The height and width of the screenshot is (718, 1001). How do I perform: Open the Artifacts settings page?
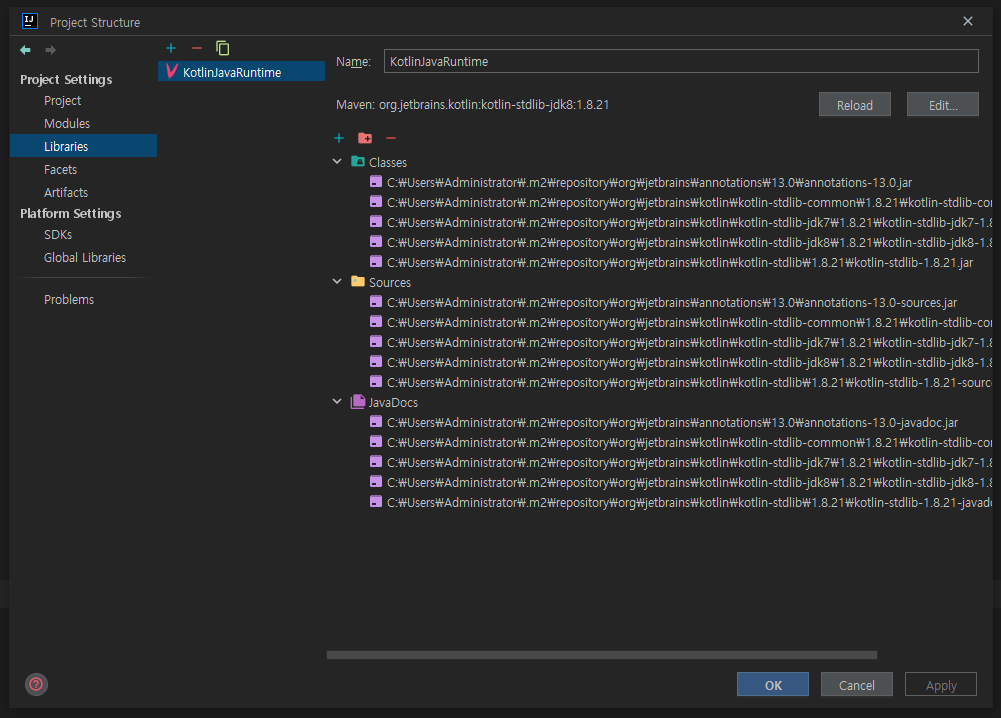pos(66,192)
